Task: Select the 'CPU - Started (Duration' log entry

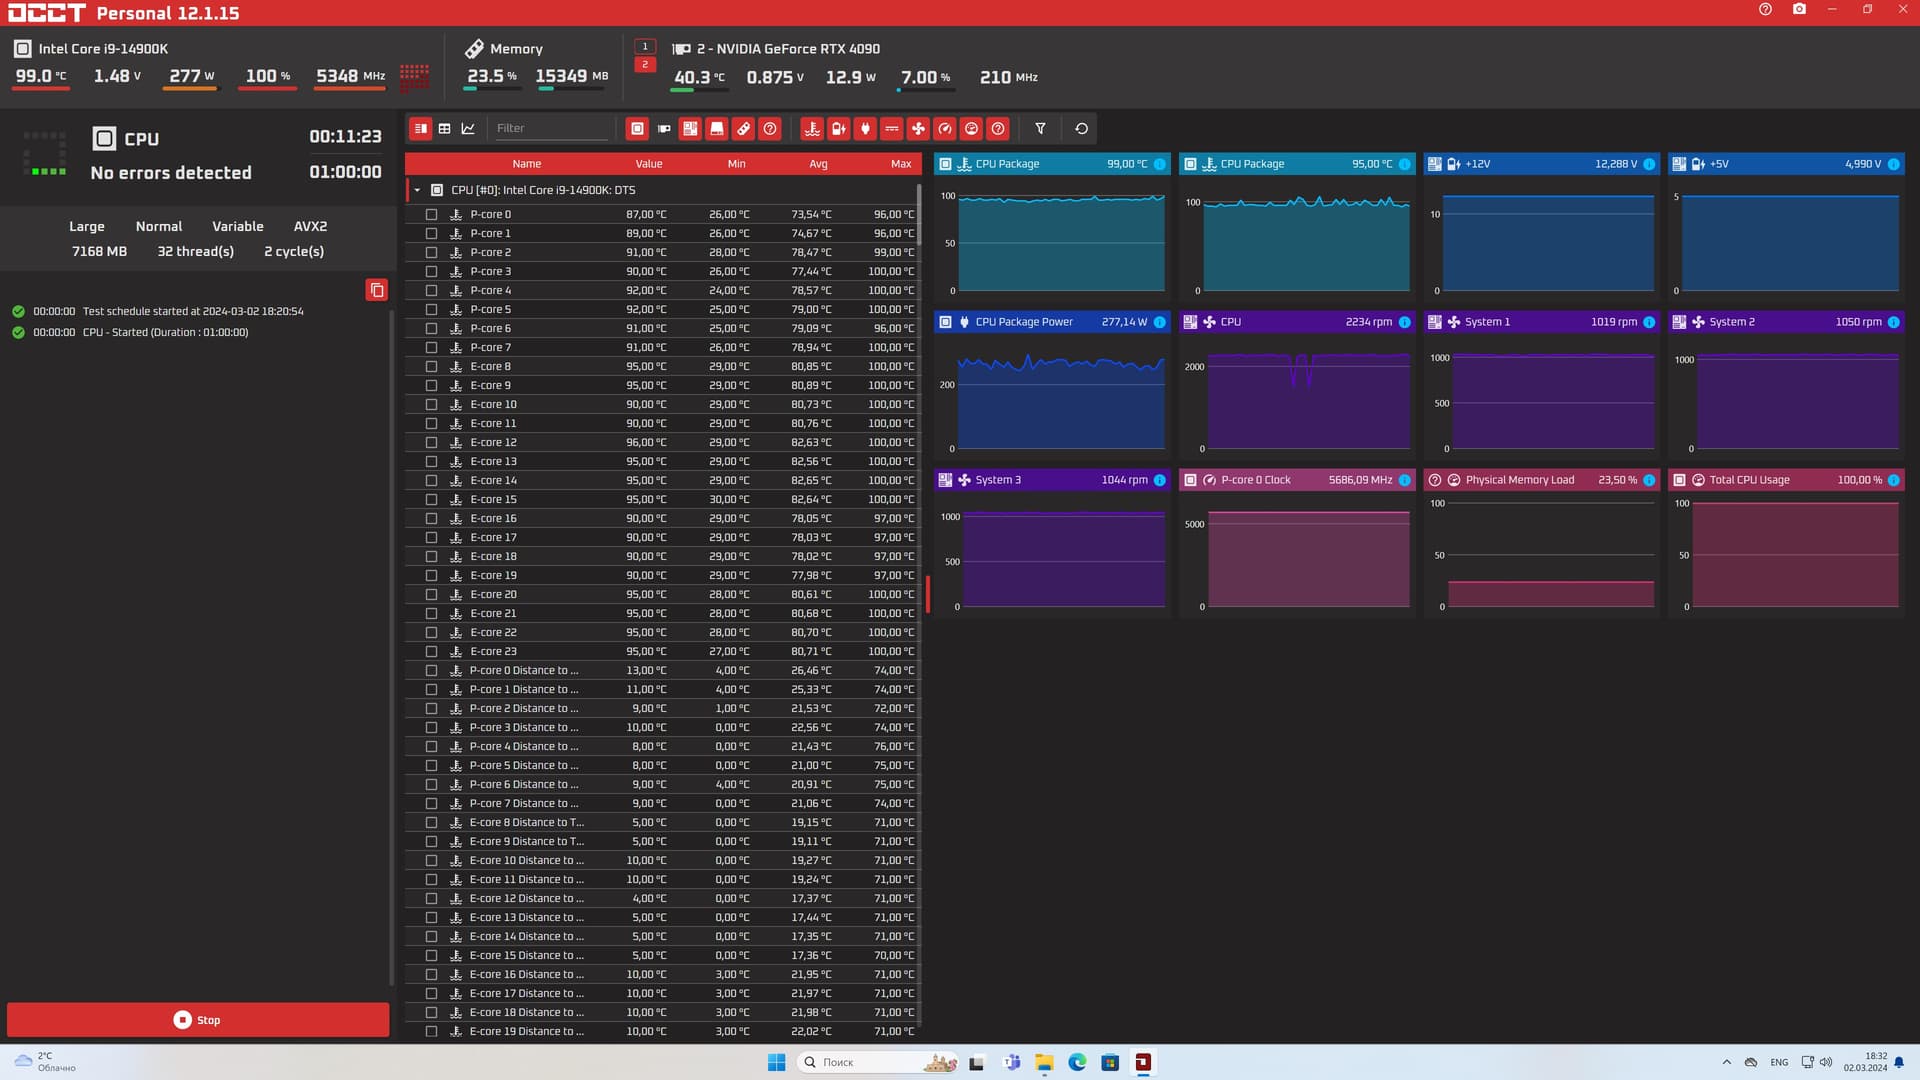Action: (x=165, y=332)
